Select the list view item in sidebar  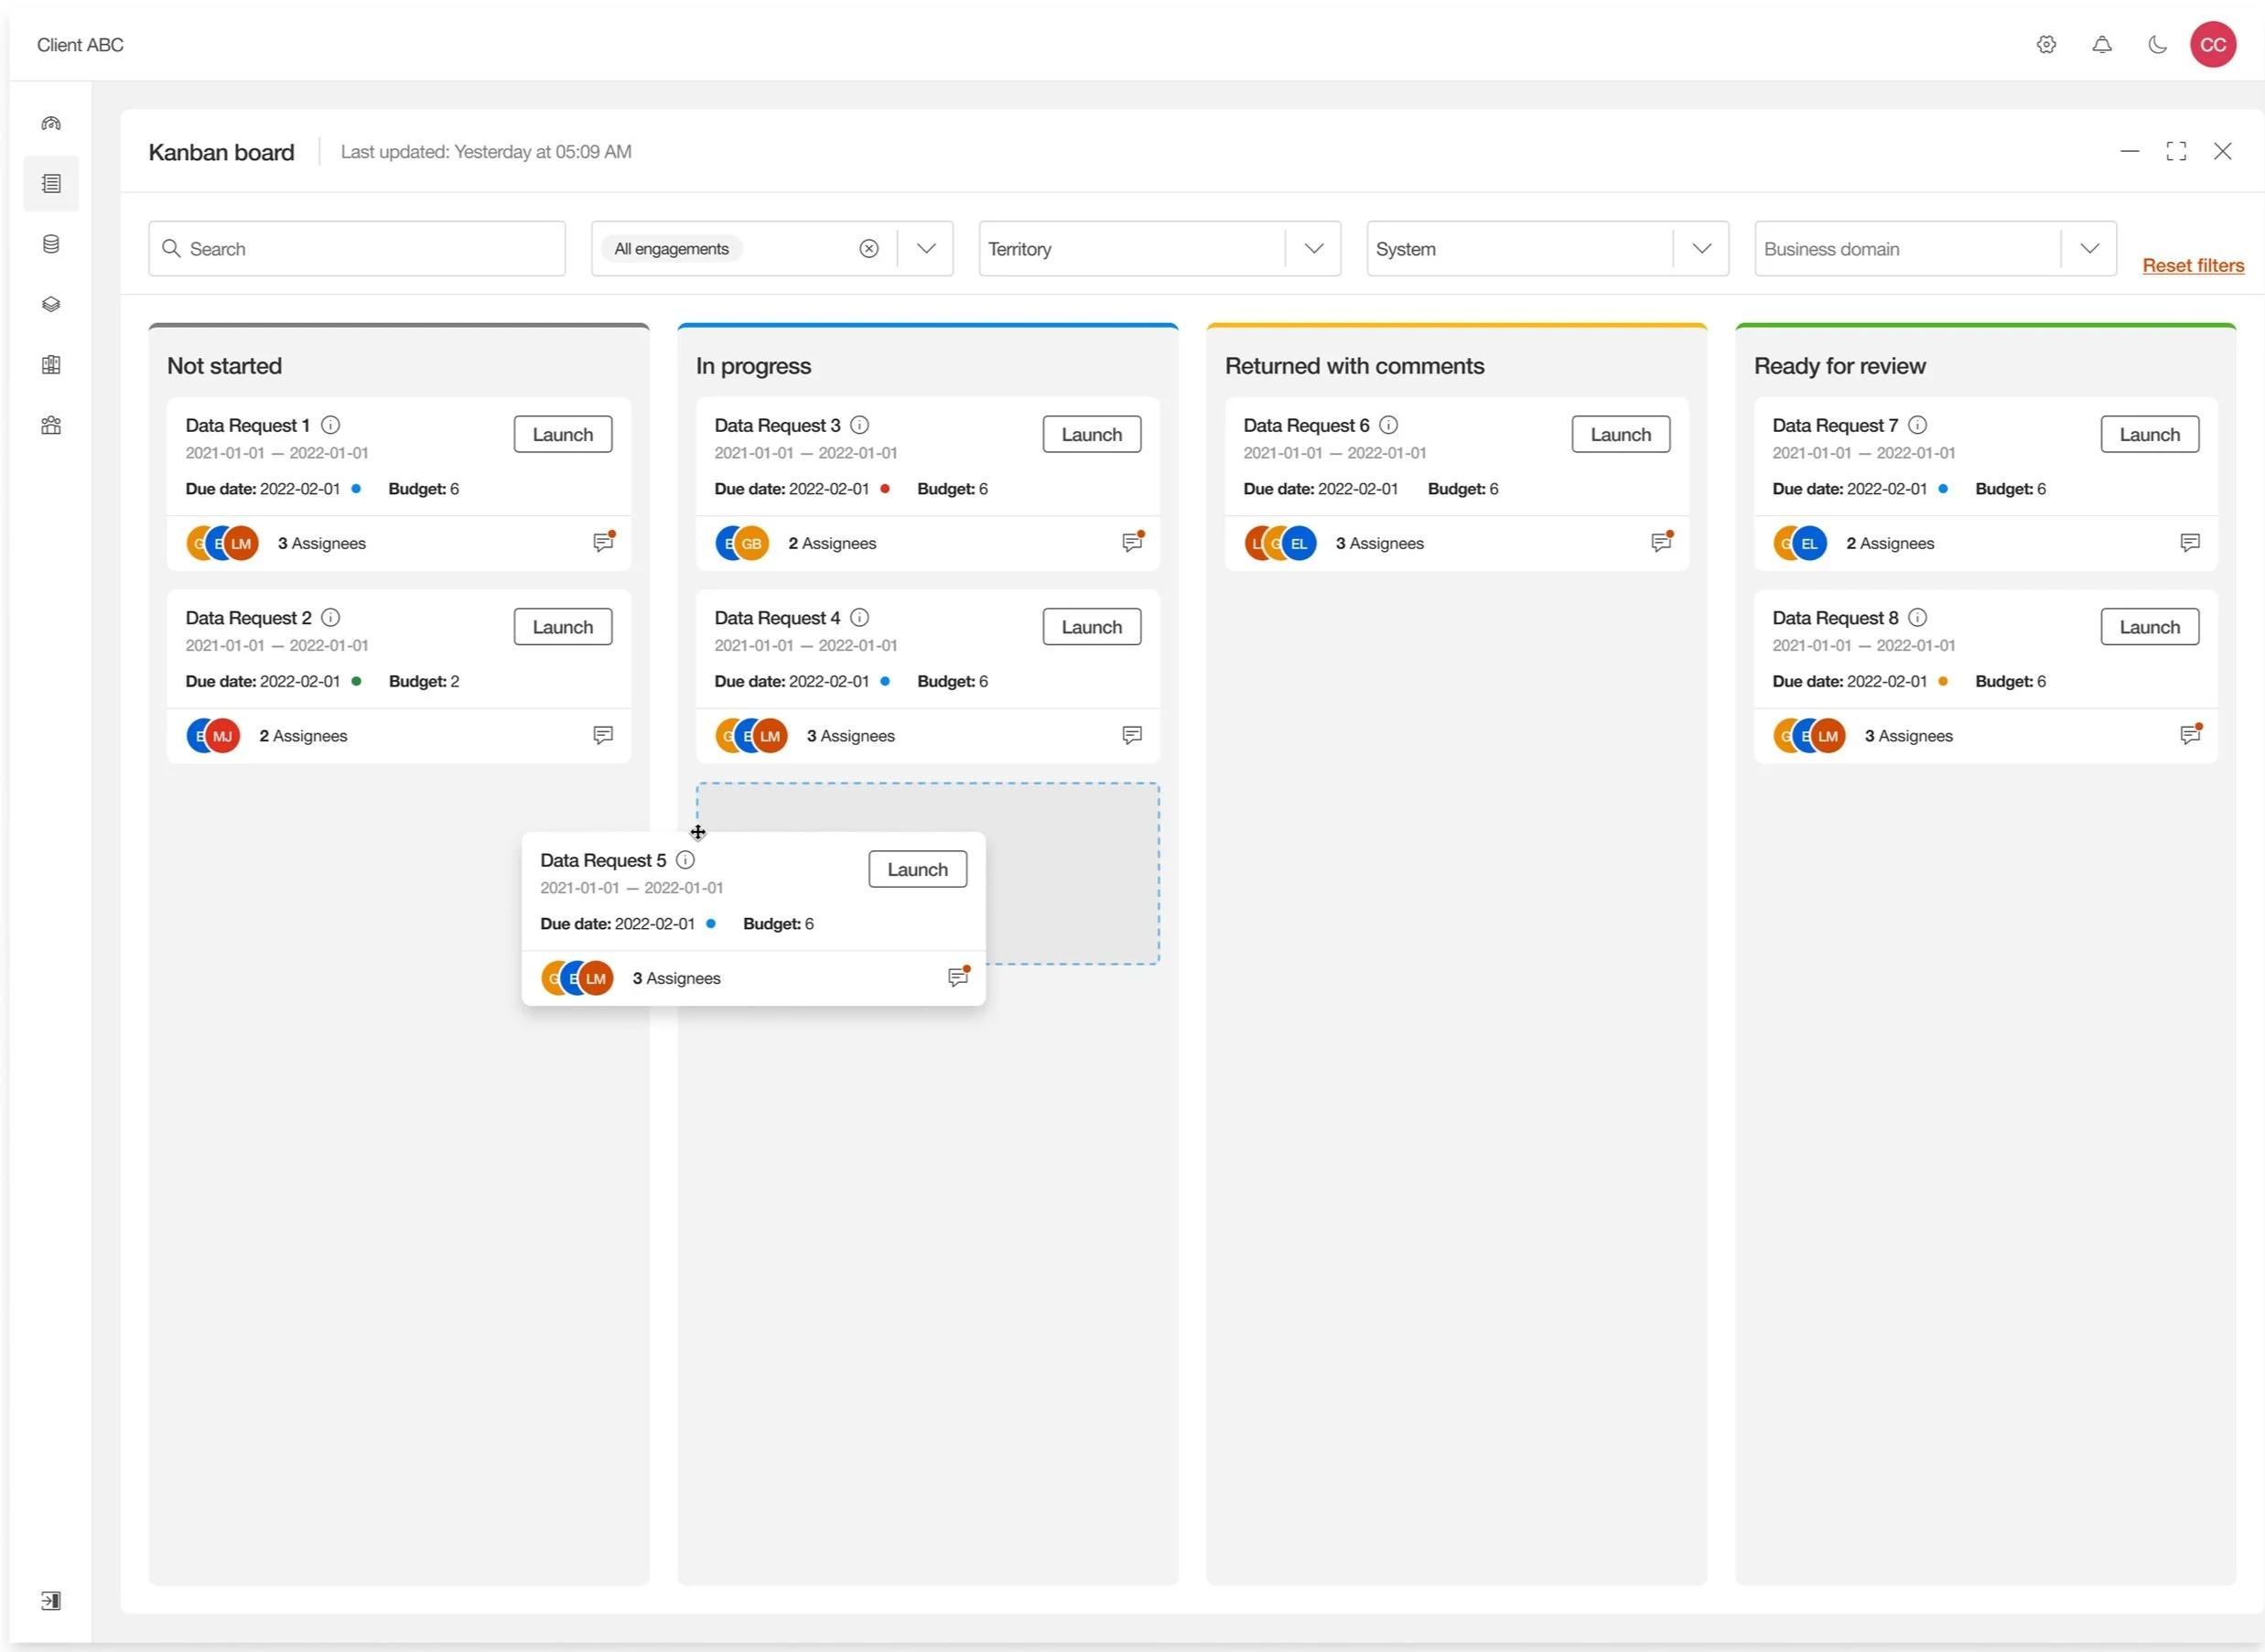(51, 184)
